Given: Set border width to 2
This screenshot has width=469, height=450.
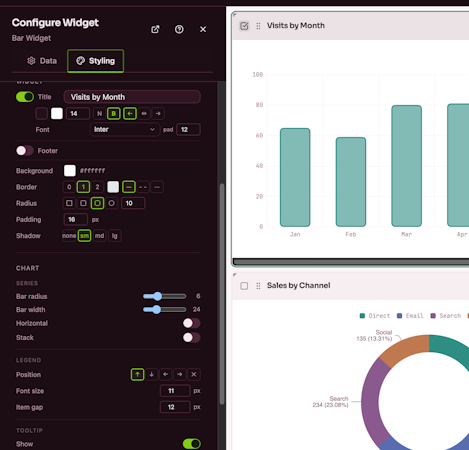Looking at the screenshot, I should click(97, 187).
